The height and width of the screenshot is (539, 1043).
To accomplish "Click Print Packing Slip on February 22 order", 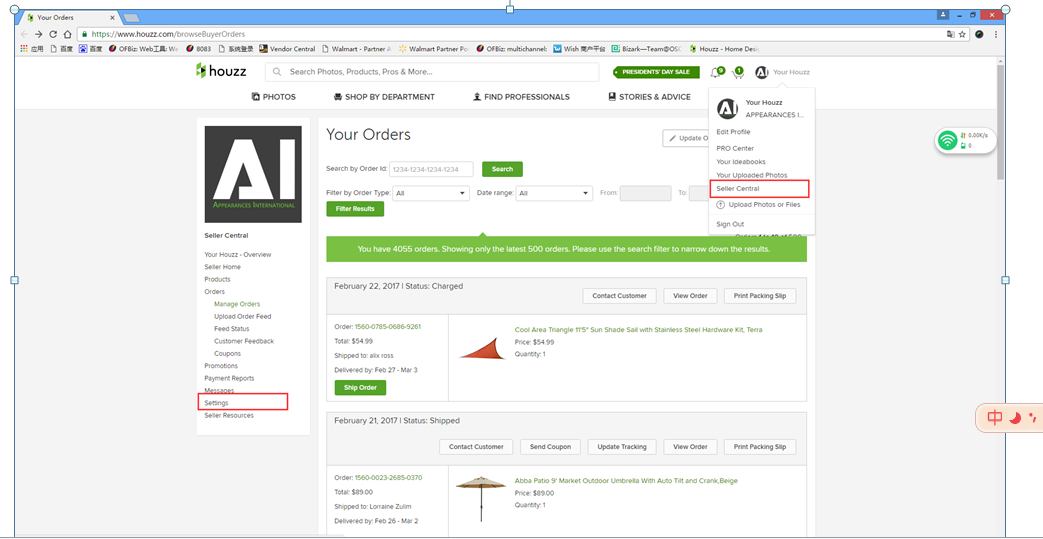I will [x=760, y=296].
